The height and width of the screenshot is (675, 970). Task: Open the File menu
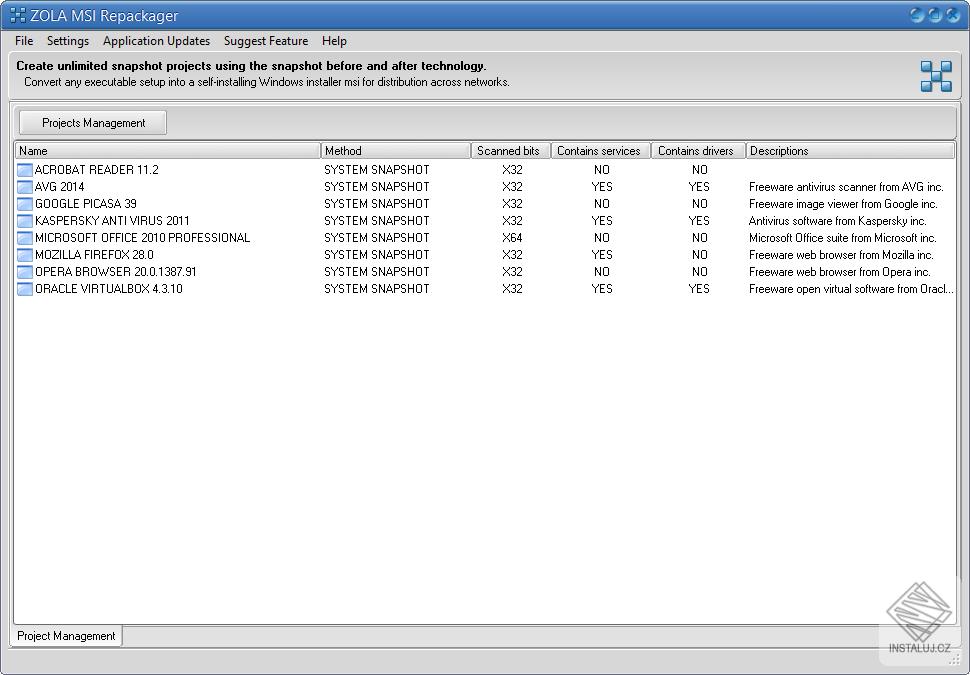point(23,41)
